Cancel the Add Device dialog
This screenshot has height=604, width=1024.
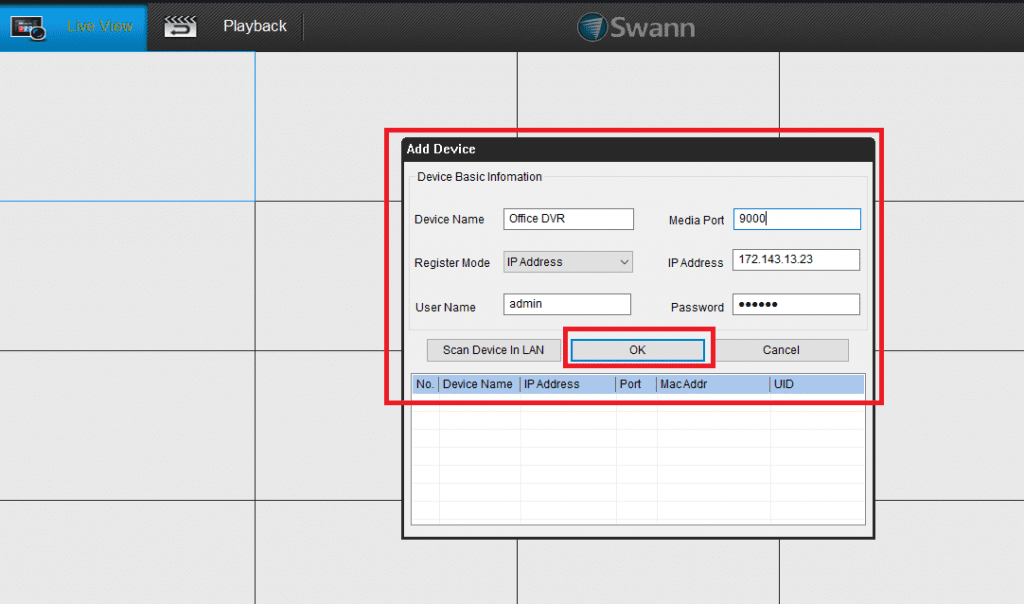(782, 350)
